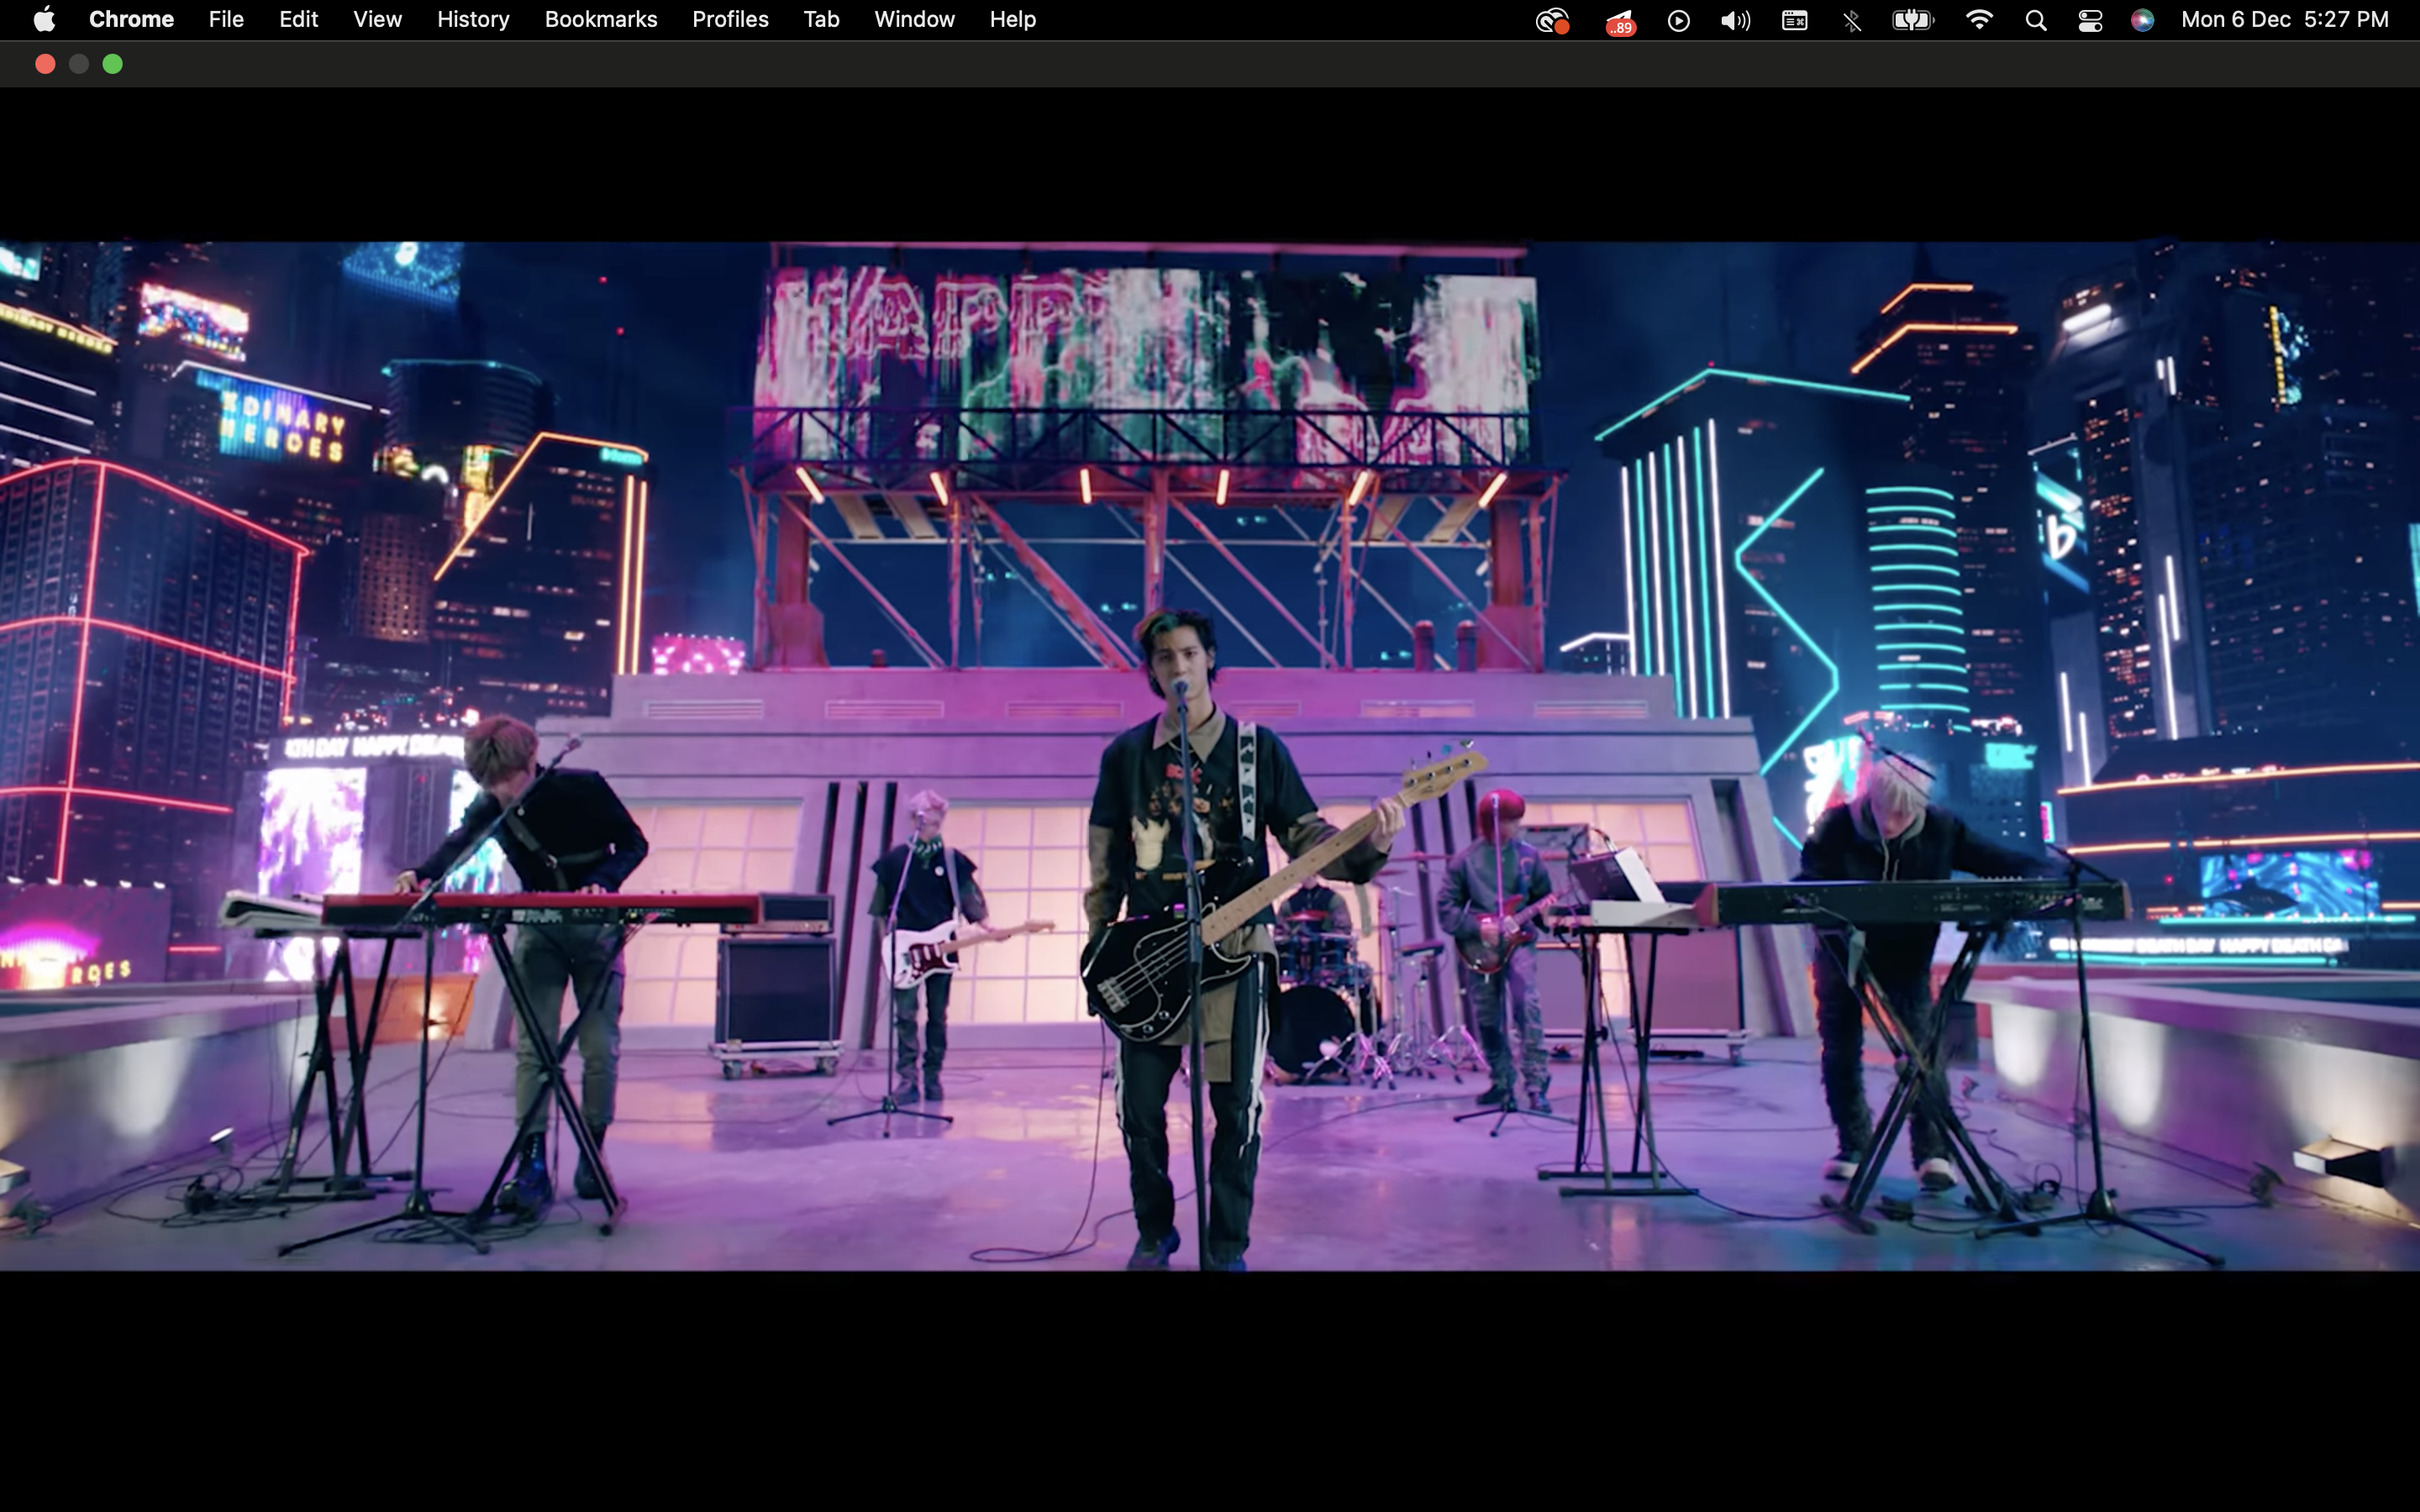Activate Siri from the menu bar
Viewport: 2420px width, 1512px height.
[2143, 19]
